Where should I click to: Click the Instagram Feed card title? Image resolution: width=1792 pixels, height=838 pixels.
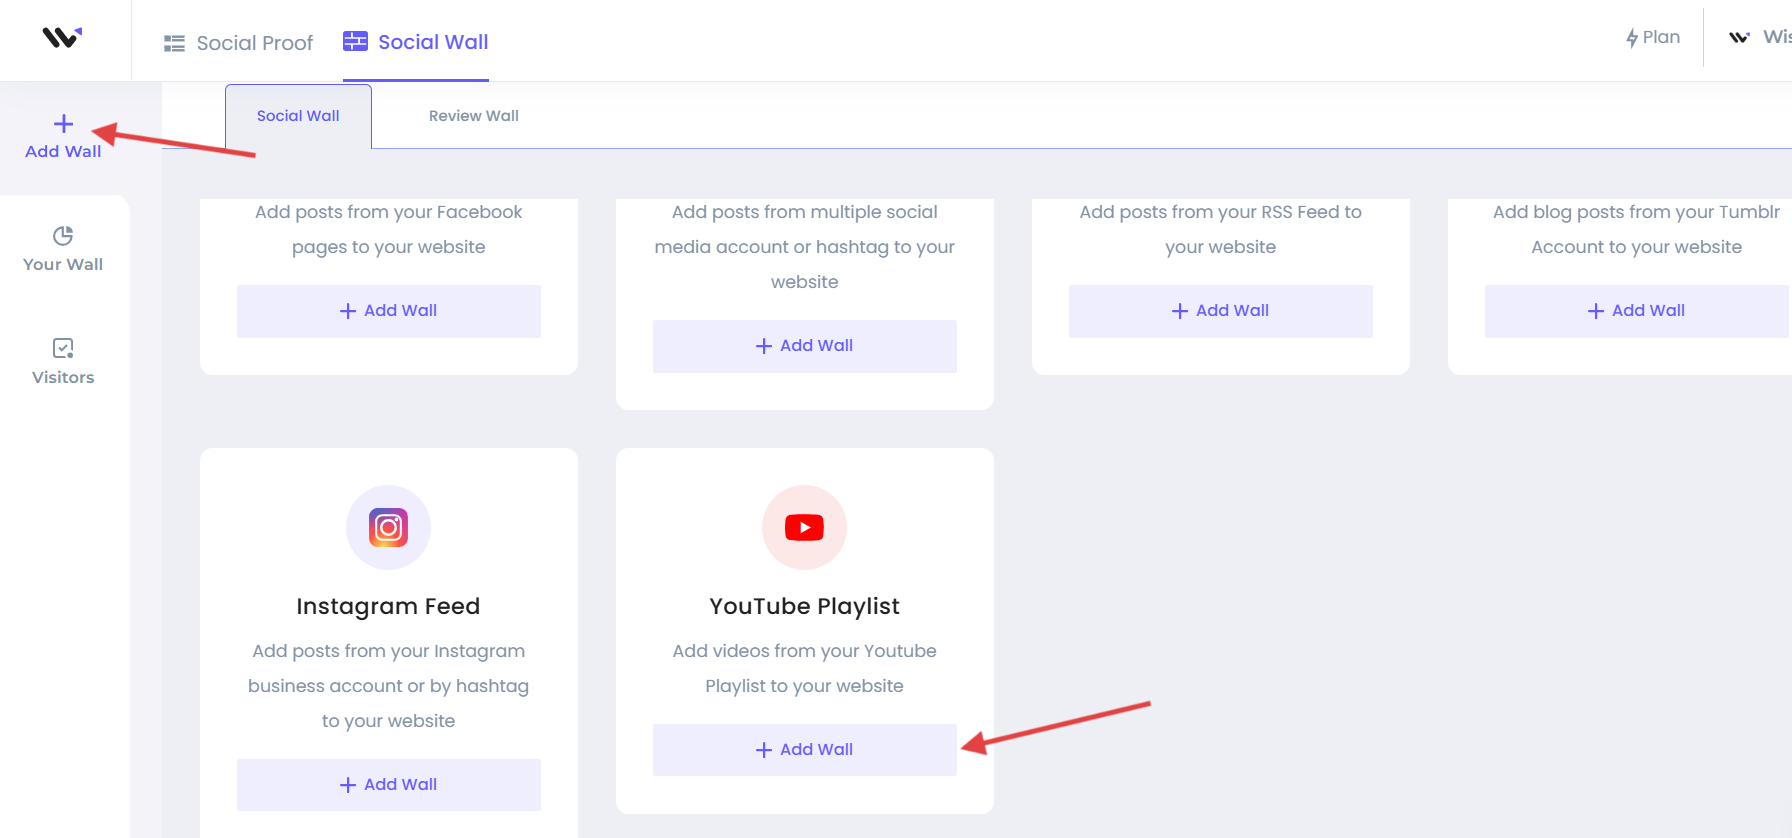388,606
